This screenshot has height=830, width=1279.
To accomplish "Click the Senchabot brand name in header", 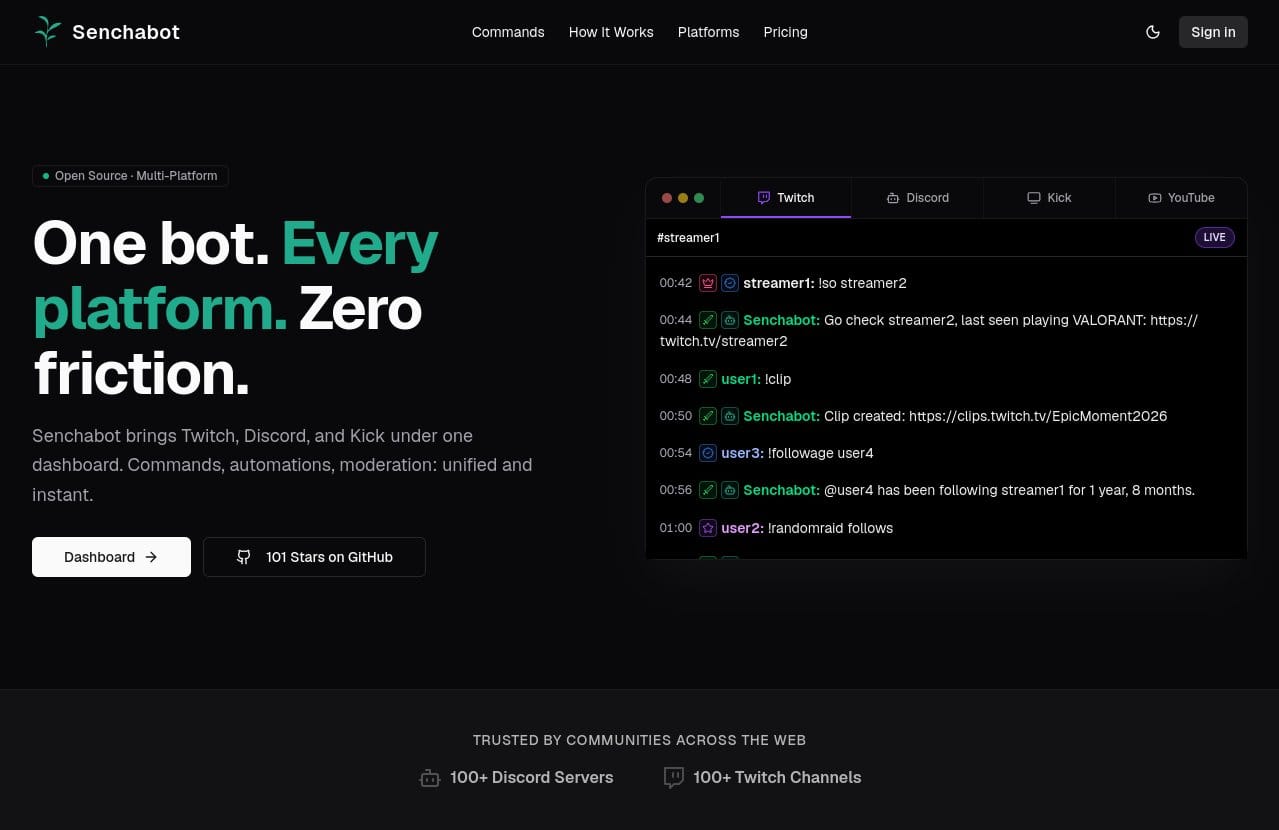I will 126,32.
